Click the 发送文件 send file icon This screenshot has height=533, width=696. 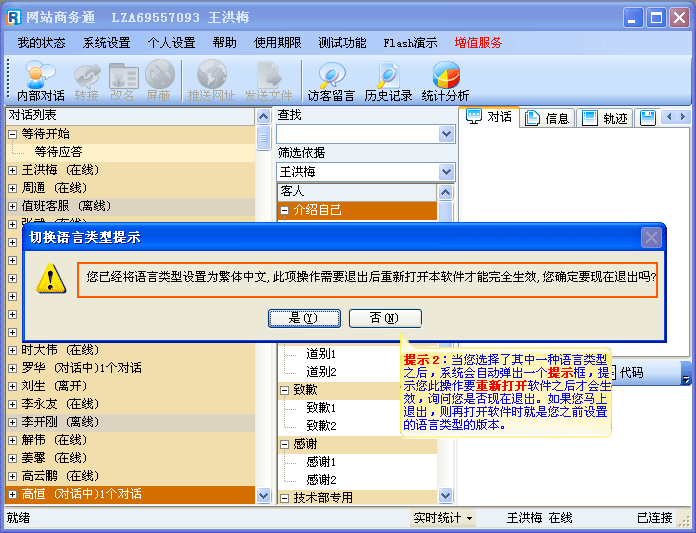click(268, 81)
